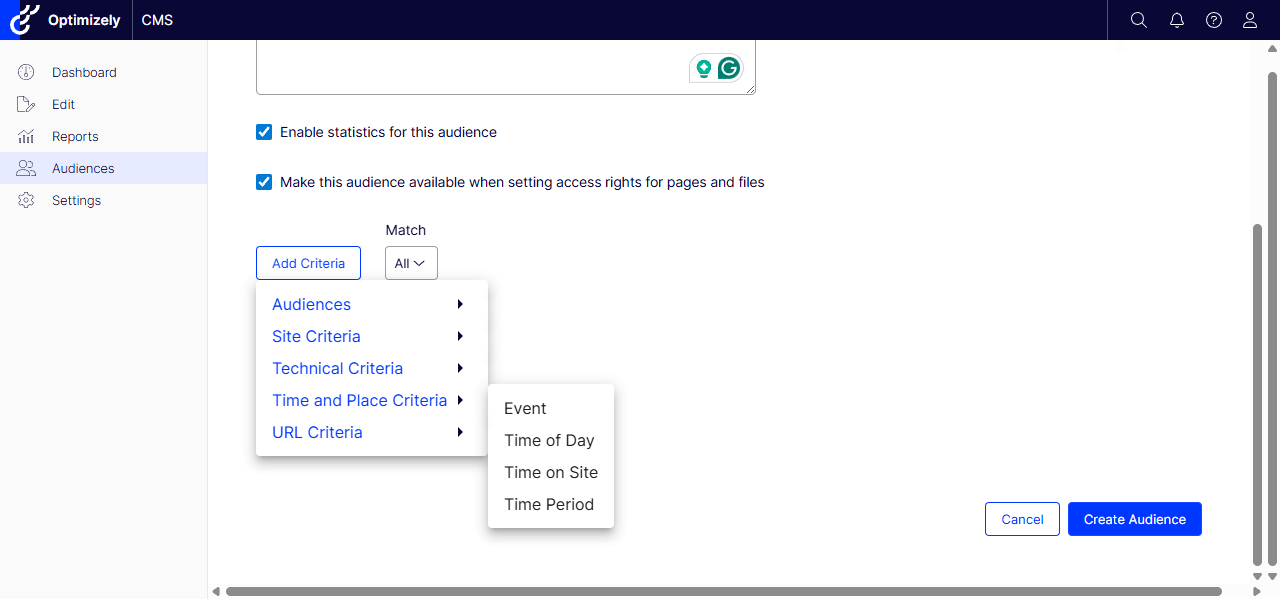Screen dimensions: 1280x599
Task: Open the Match All dropdown
Action: pyautogui.click(x=411, y=263)
